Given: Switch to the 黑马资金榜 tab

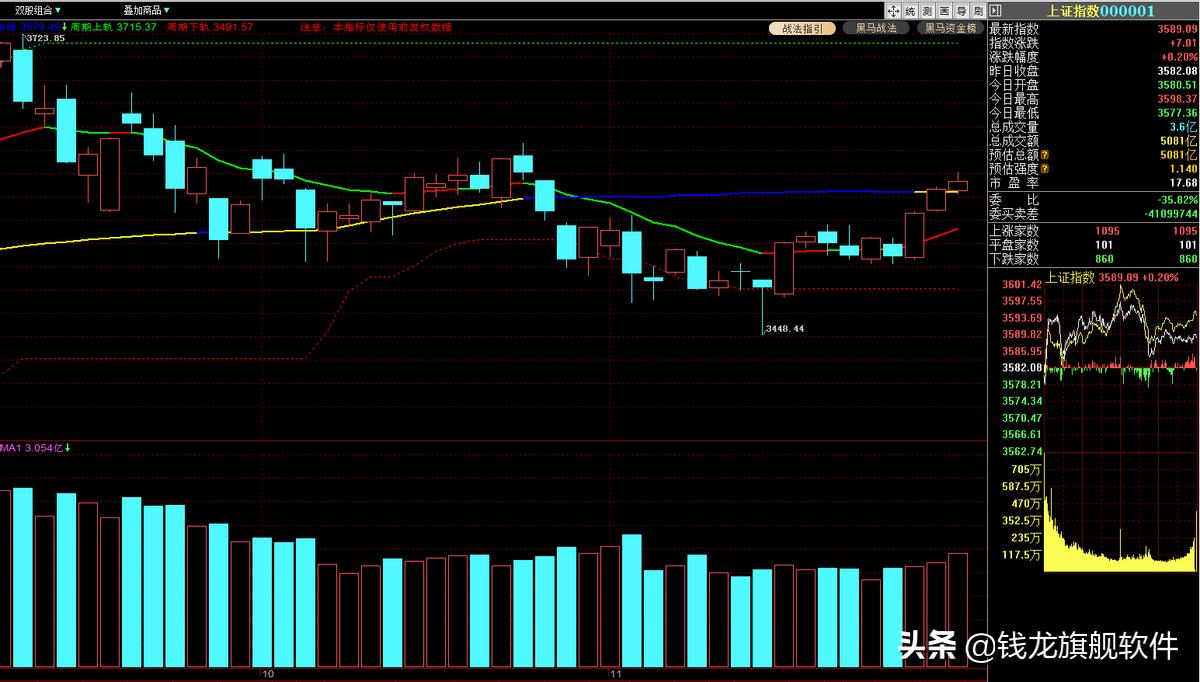Looking at the screenshot, I should click(x=950, y=28).
